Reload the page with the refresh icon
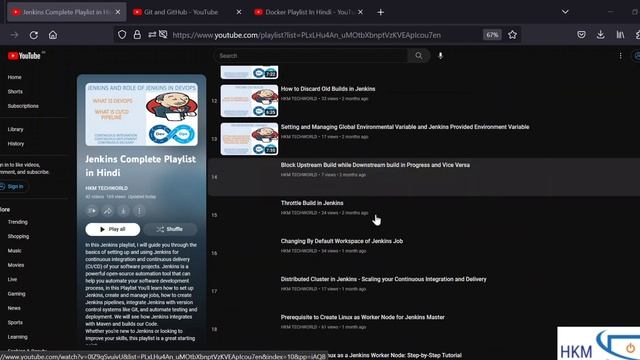640x360 pixels. coord(34,35)
